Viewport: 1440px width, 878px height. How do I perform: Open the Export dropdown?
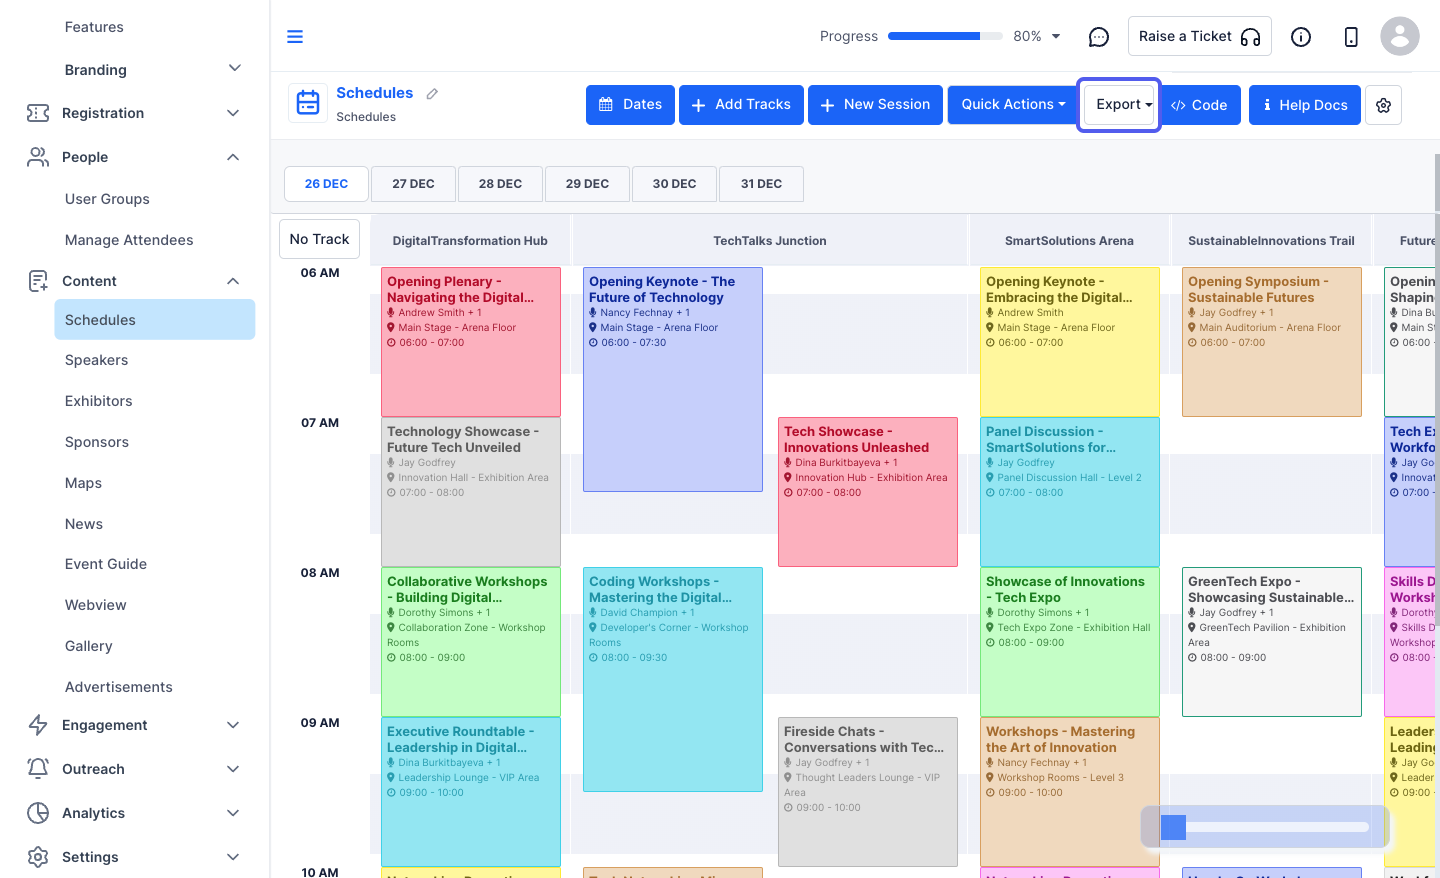pos(1119,105)
